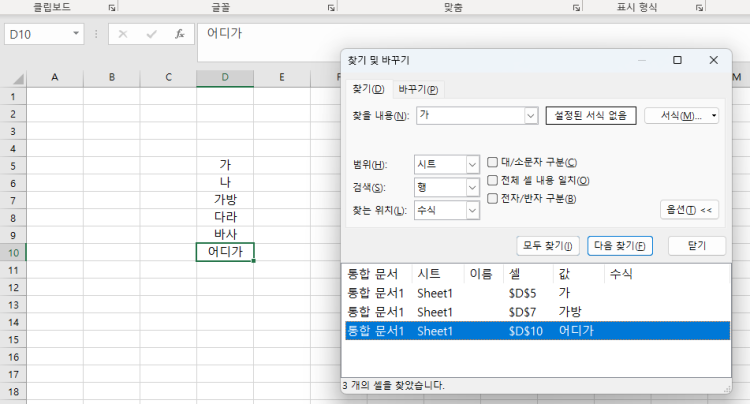Viewport: 750px width, 404px height.
Task: Select column A header
Action: click(55, 77)
